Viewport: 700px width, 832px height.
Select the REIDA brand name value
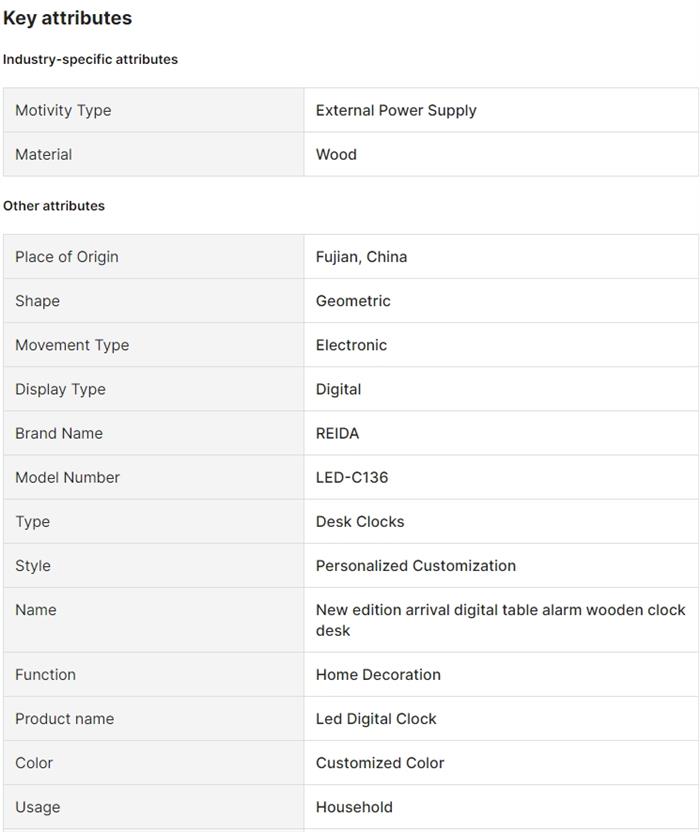pyautogui.click(x=337, y=433)
